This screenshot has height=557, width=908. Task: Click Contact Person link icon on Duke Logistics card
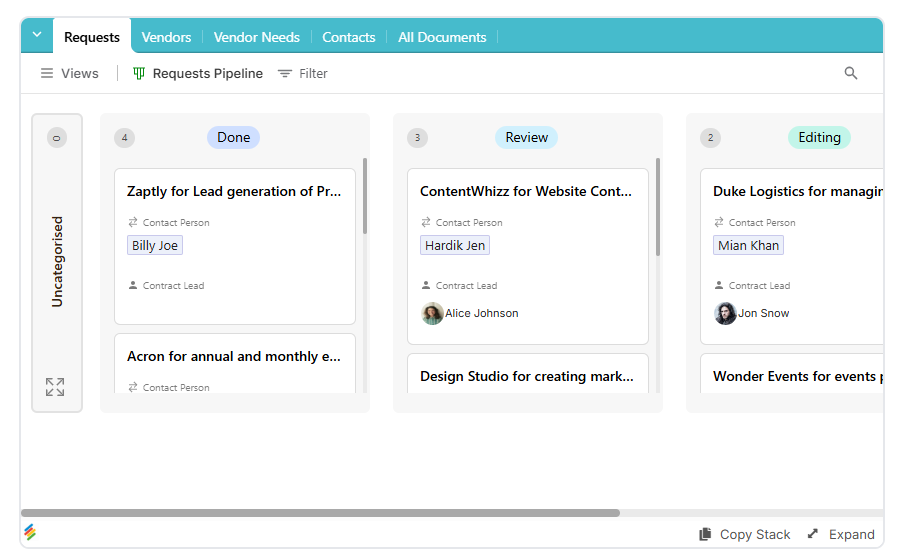coord(719,222)
